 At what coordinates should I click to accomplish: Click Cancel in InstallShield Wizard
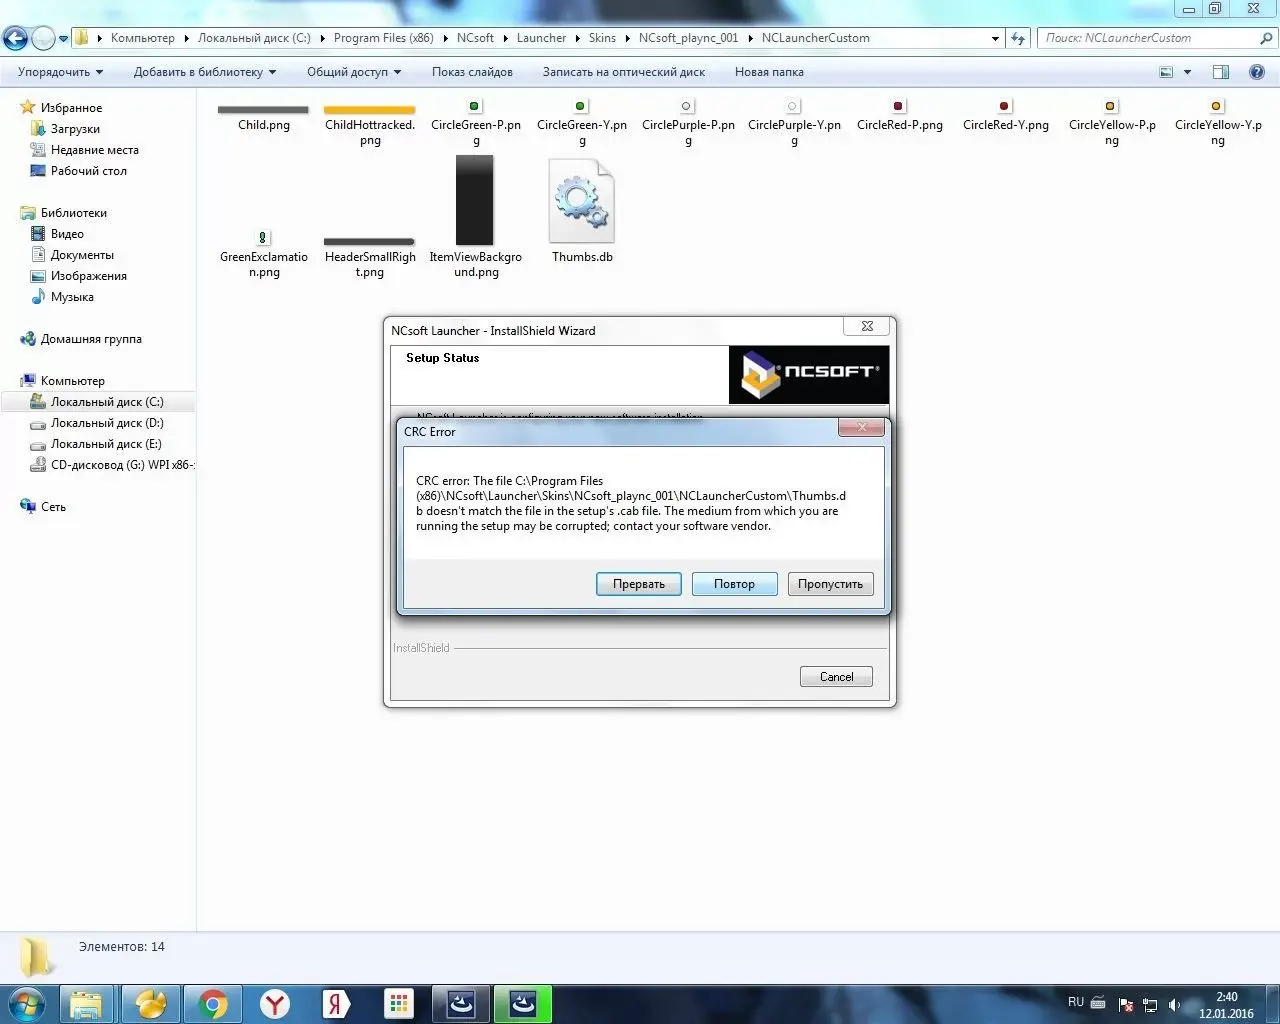point(837,677)
